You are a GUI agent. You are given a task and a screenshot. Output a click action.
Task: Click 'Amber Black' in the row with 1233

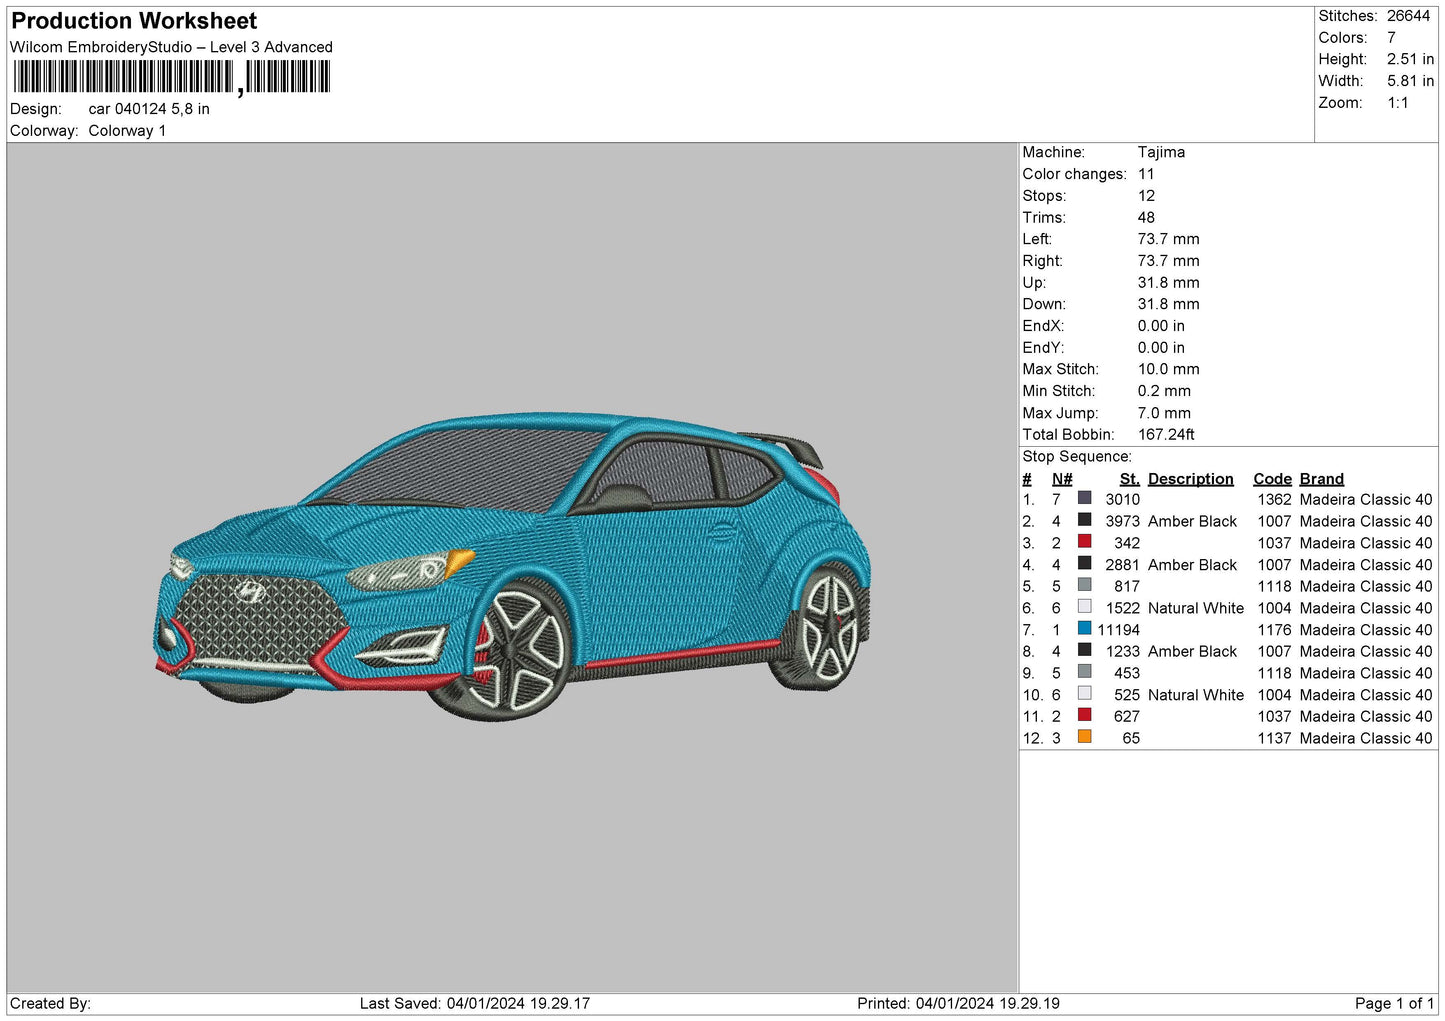point(1192,652)
